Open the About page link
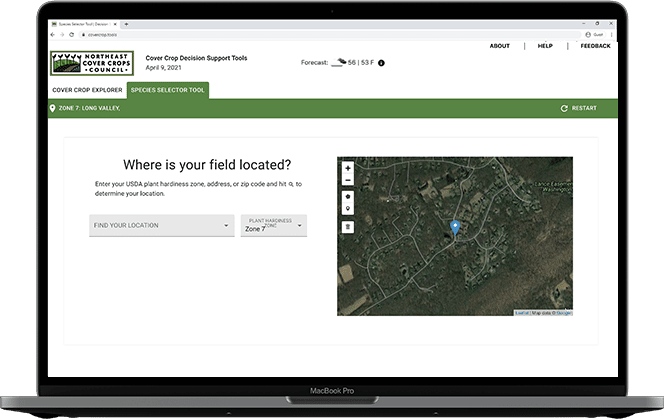The height and width of the screenshot is (419, 664). pos(500,46)
